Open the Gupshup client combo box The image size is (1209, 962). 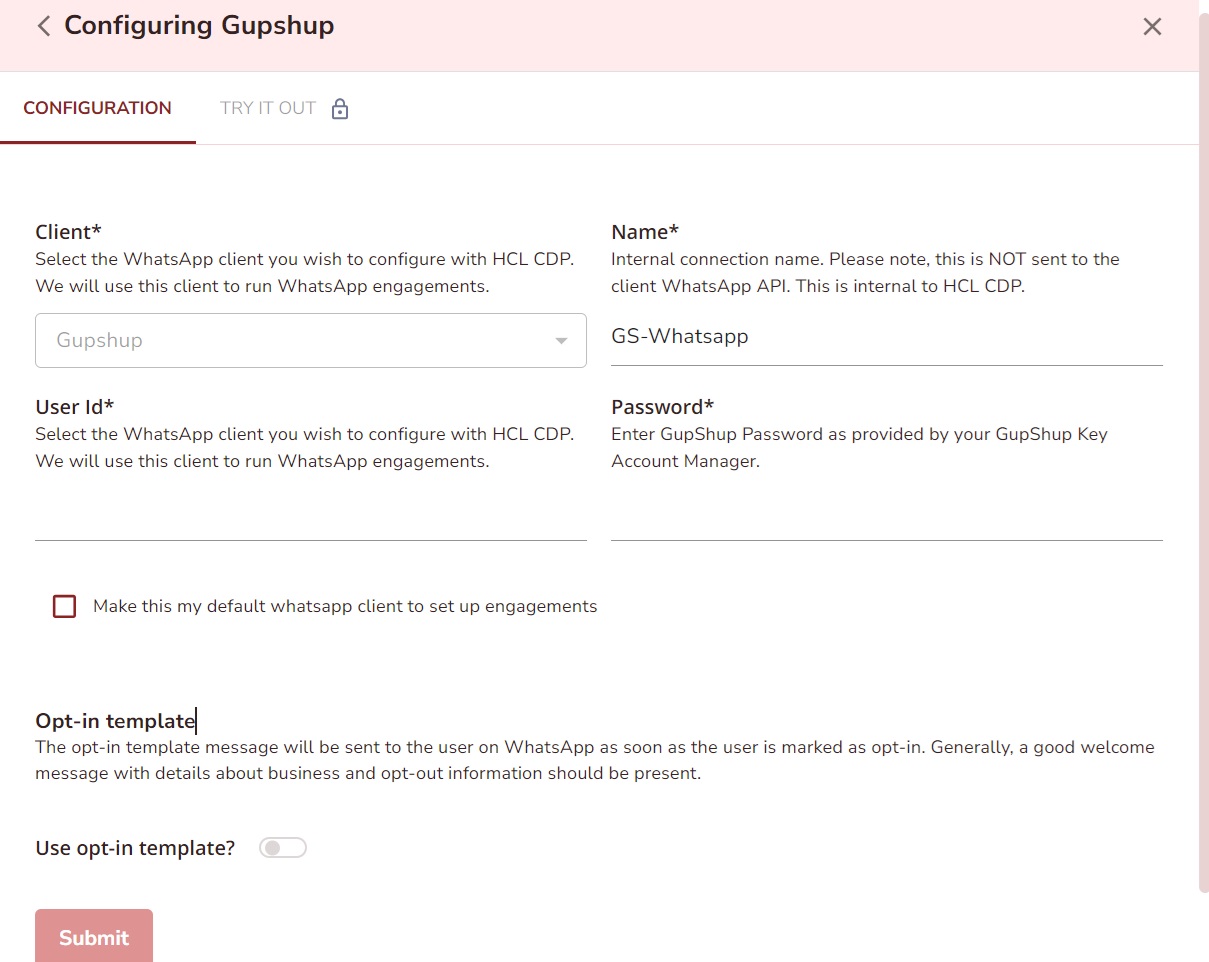300,340
